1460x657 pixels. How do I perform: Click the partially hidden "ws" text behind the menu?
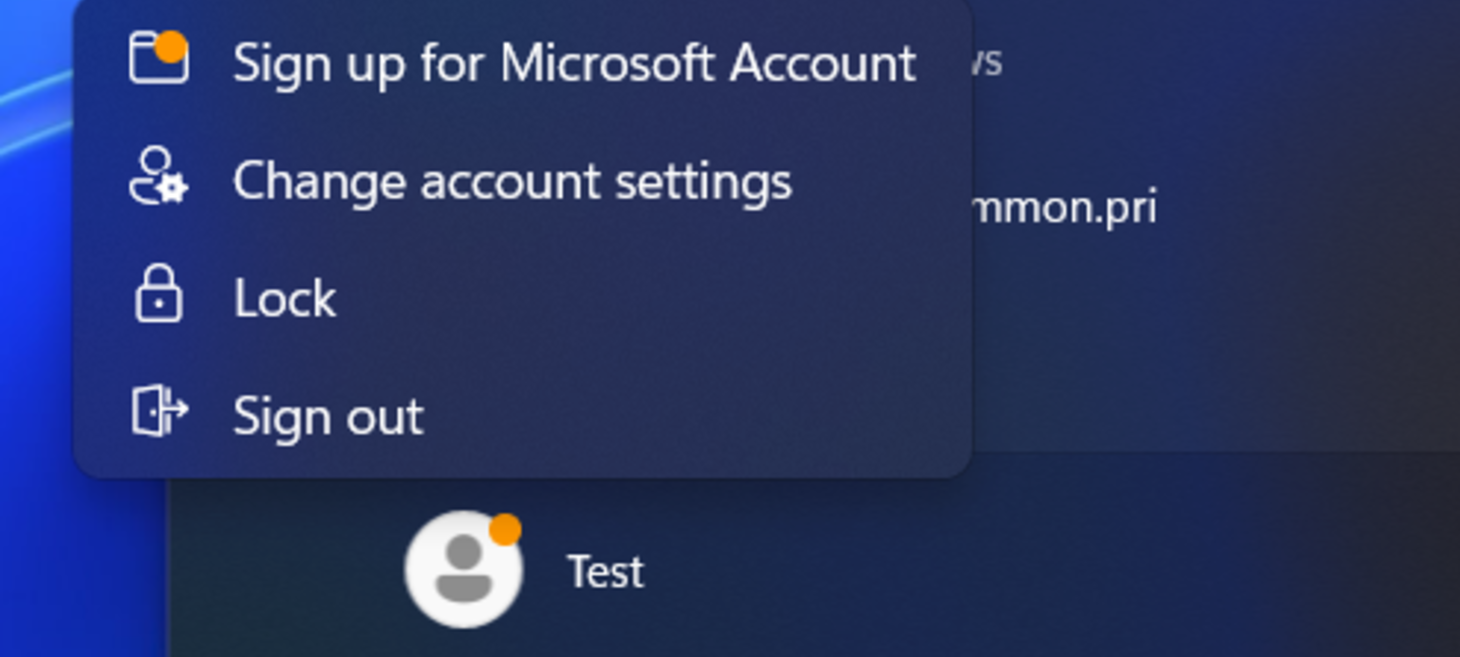point(986,63)
